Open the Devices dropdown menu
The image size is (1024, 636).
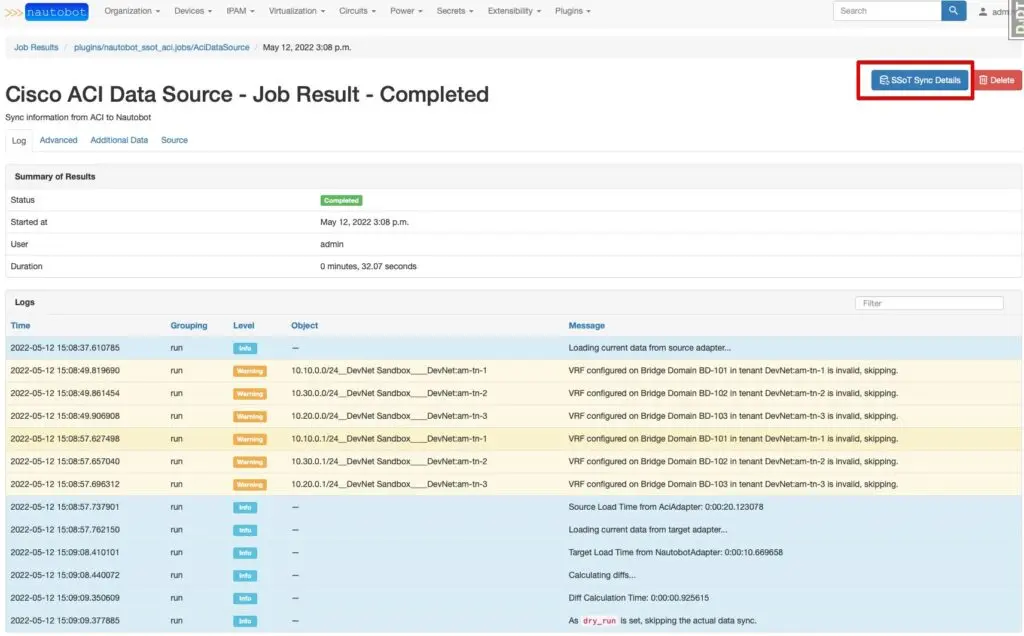pos(193,11)
